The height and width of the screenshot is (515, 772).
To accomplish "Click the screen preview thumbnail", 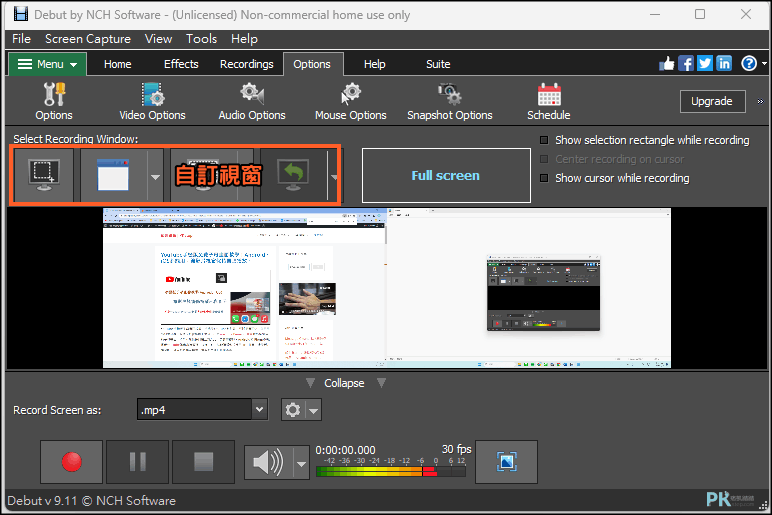I will click(386, 288).
